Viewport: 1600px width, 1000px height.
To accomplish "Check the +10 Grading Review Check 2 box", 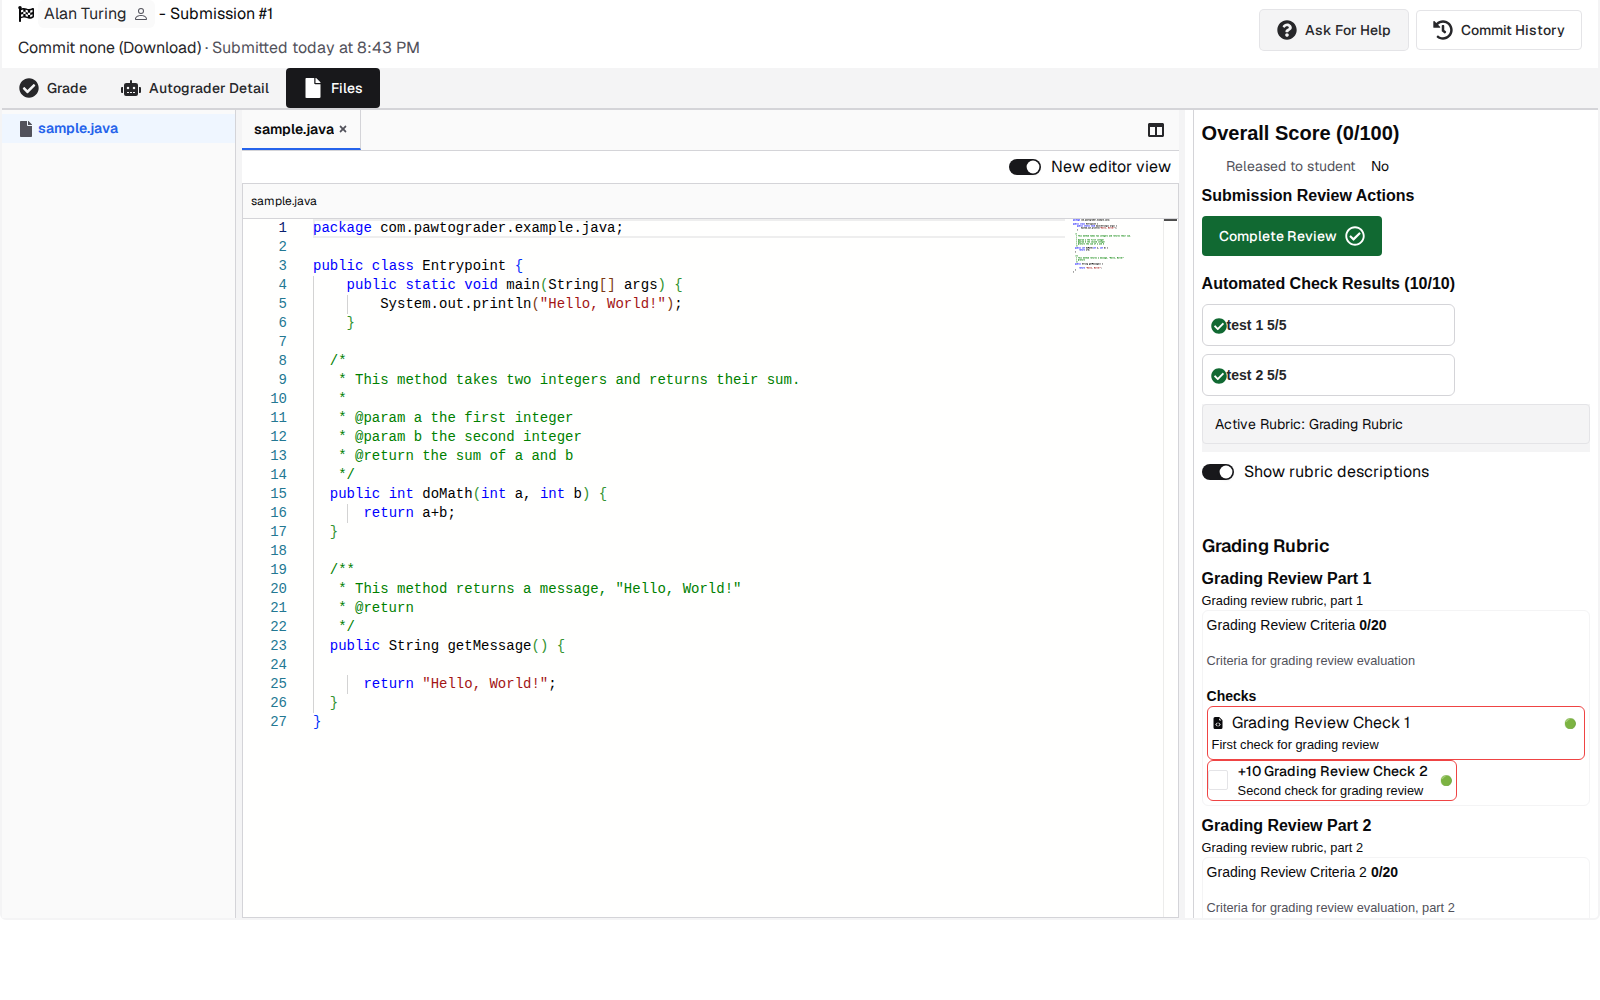I will tap(1219, 780).
